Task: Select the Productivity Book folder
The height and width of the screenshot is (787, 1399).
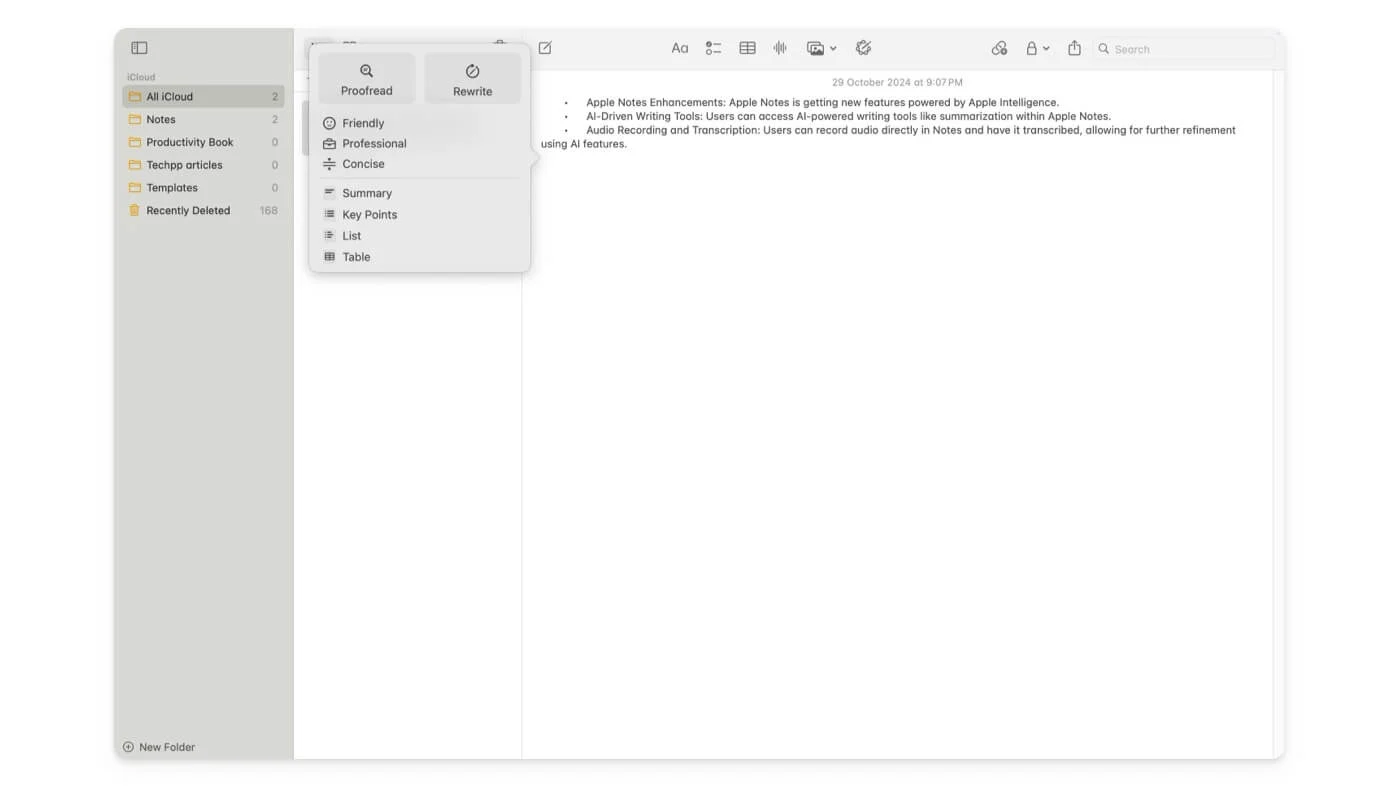Action: point(190,142)
